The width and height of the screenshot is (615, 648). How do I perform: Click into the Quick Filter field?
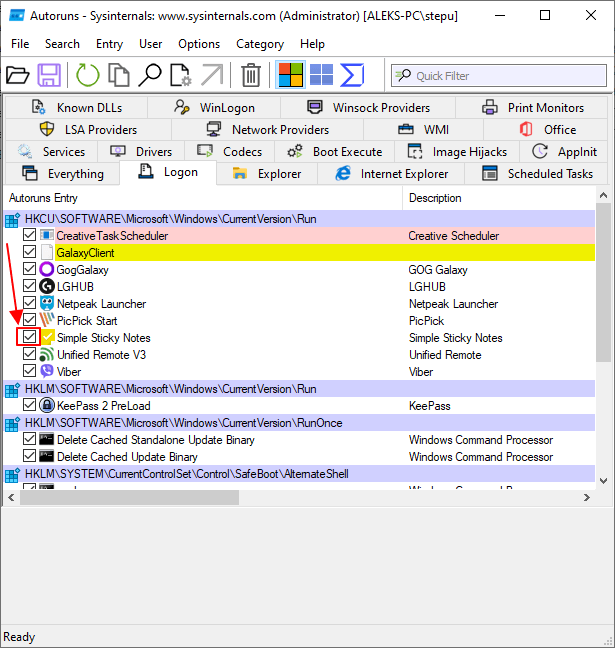[x=499, y=76]
